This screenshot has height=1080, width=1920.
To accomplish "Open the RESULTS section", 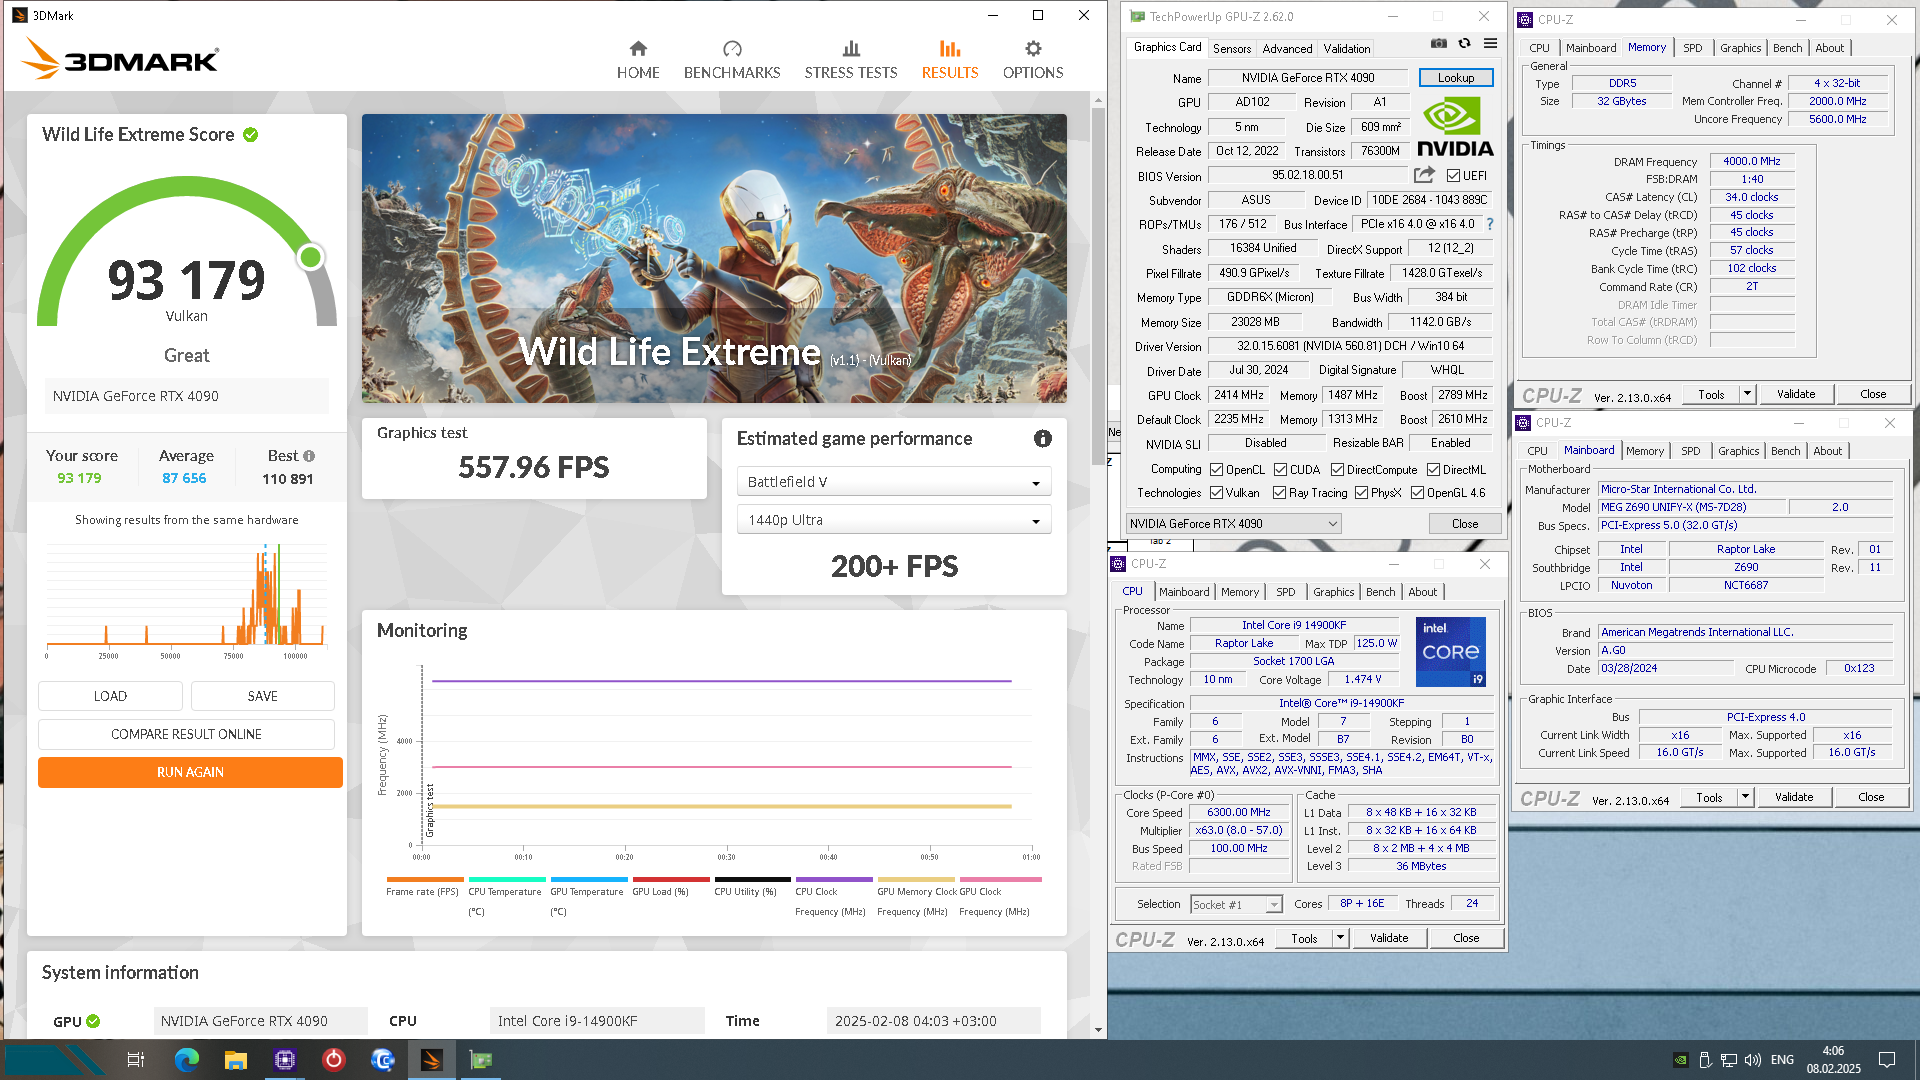I will click(950, 60).
